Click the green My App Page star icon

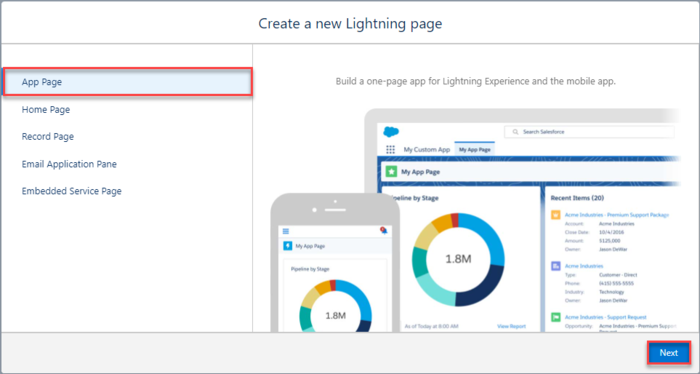(391, 172)
